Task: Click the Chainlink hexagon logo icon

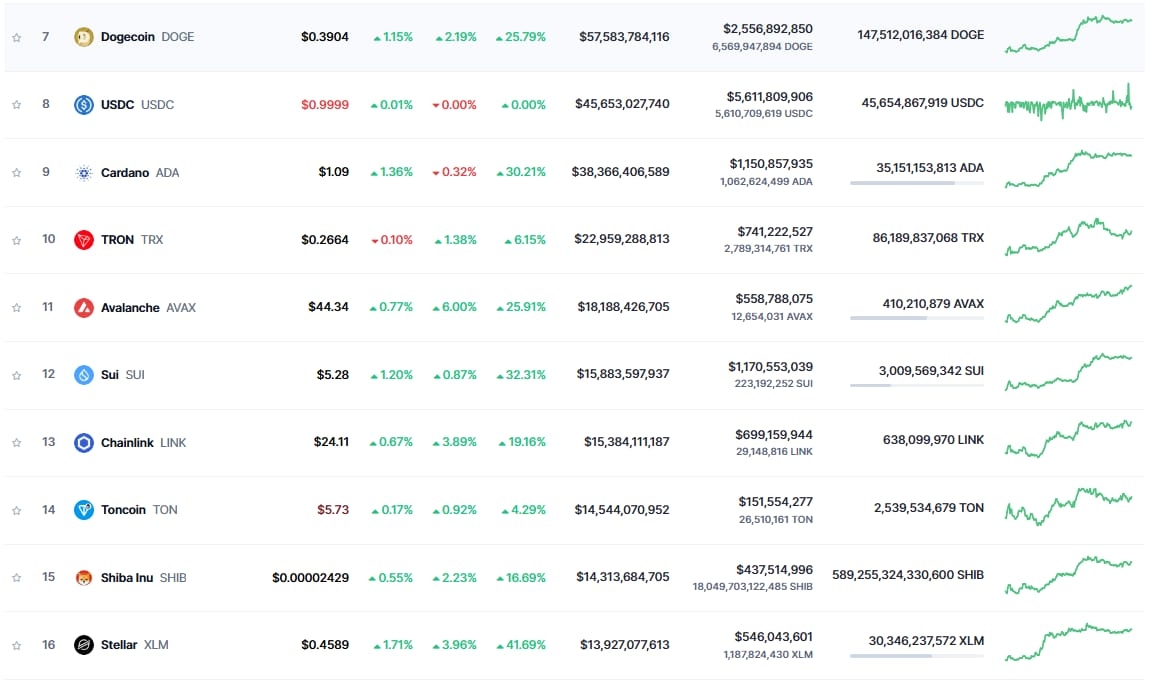Action: [84, 443]
